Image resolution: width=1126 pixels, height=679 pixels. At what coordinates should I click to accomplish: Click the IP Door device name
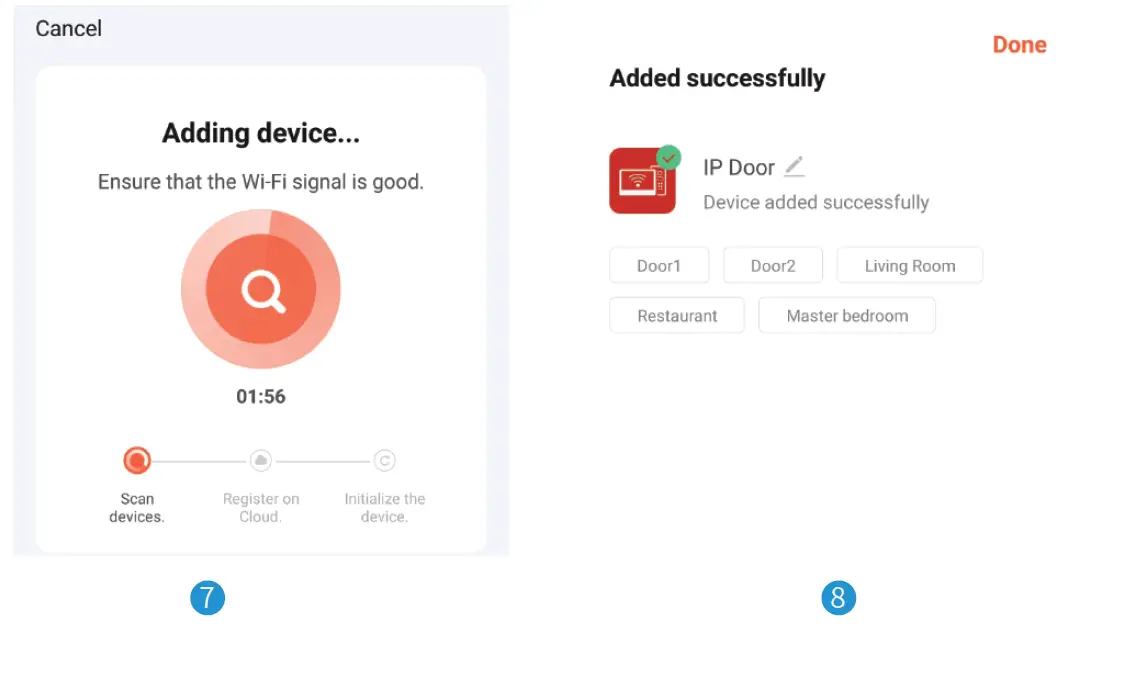[x=739, y=168]
